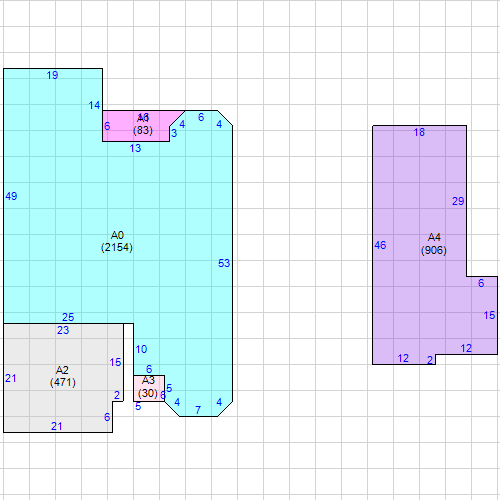Click the 6 dimension in A2's lower notch

click(107, 417)
